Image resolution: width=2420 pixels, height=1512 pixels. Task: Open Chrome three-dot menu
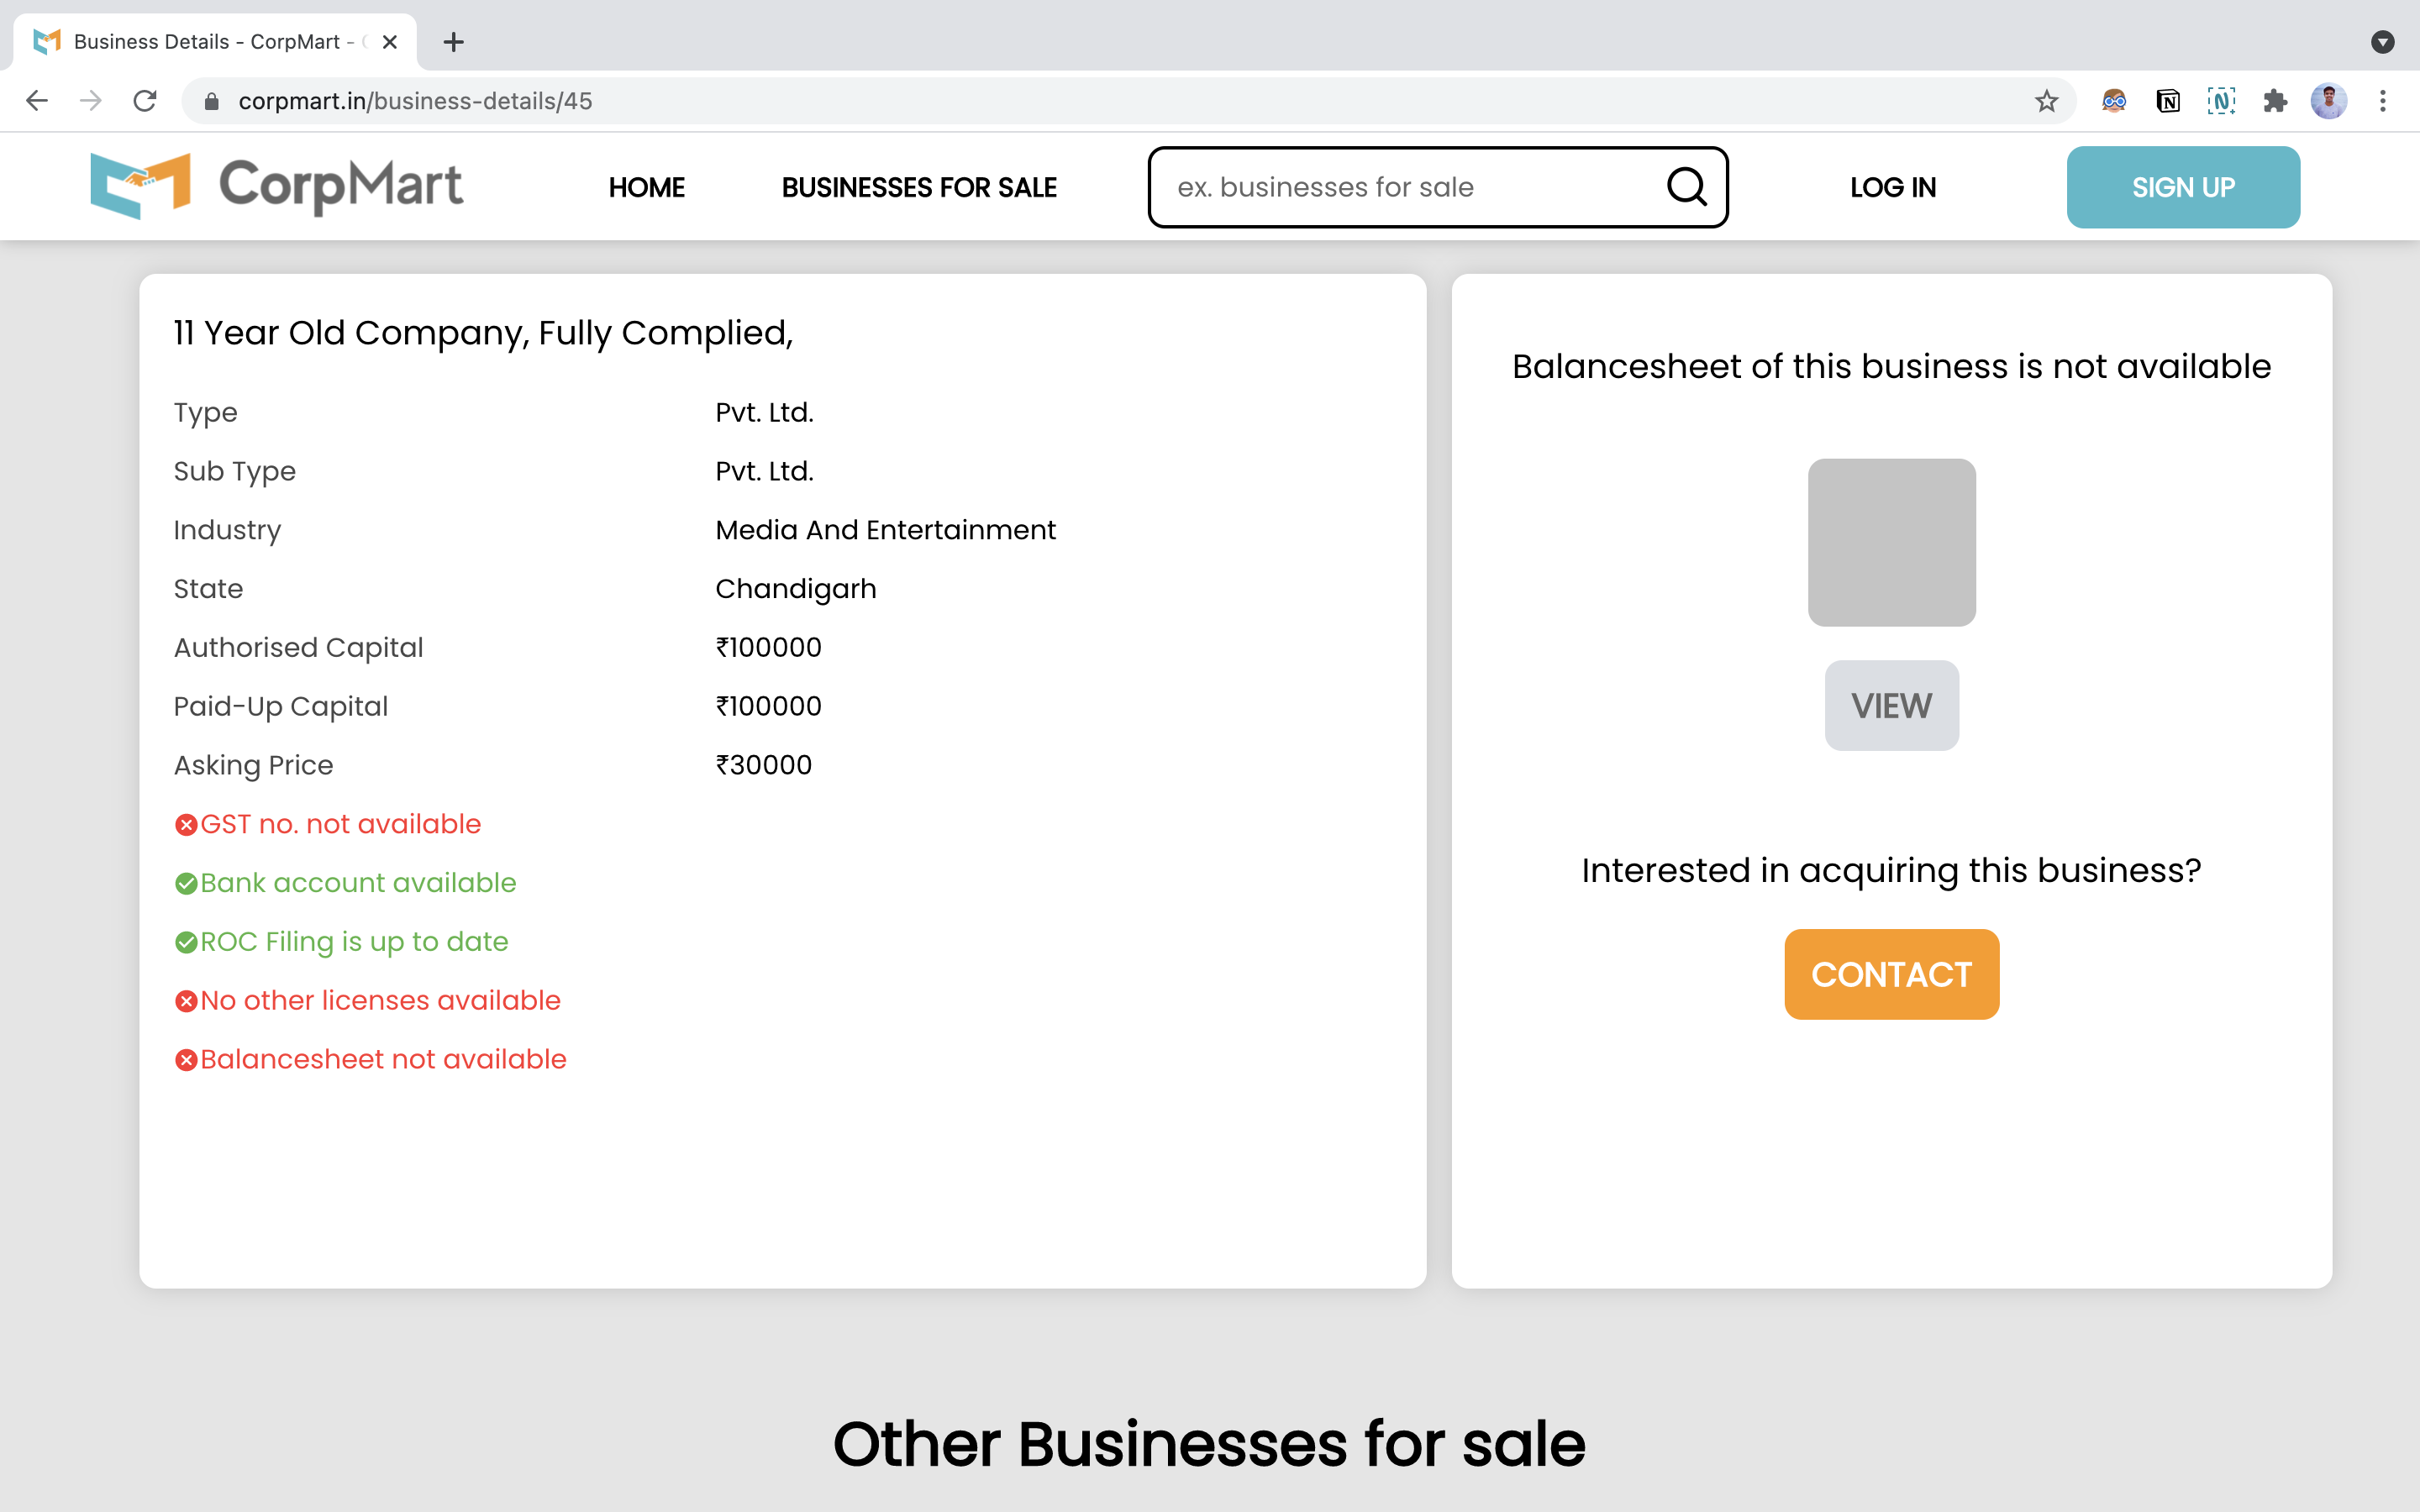click(x=2383, y=101)
